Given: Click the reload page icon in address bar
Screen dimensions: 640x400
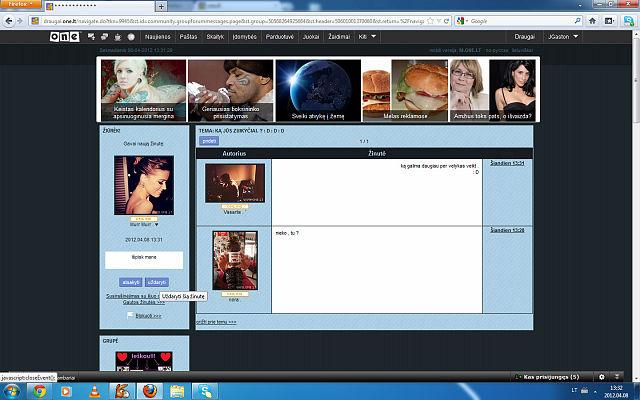Looking at the screenshot, I should point(447,21).
